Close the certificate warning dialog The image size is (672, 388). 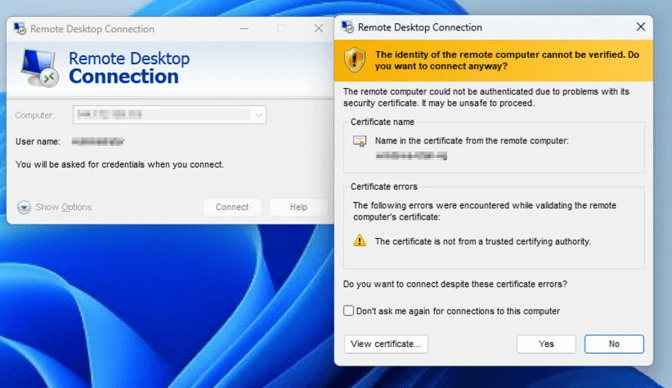tap(640, 27)
